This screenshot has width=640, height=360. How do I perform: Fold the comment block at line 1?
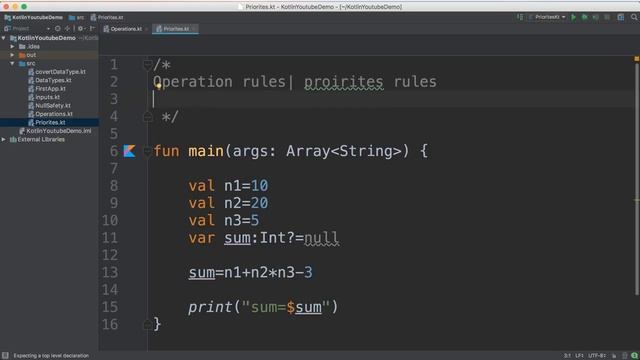(x=147, y=64)
